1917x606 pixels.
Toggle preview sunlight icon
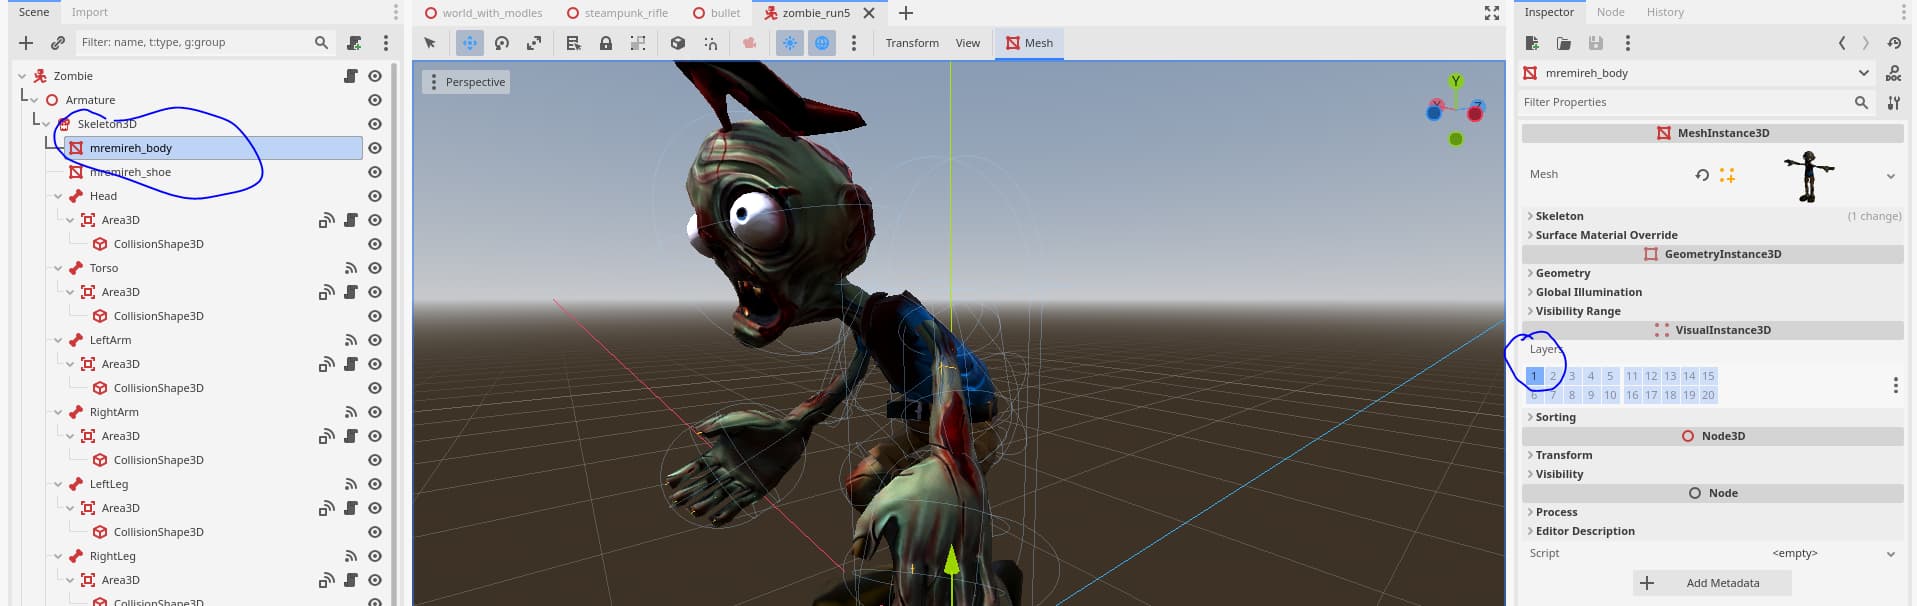pos(790,43)
